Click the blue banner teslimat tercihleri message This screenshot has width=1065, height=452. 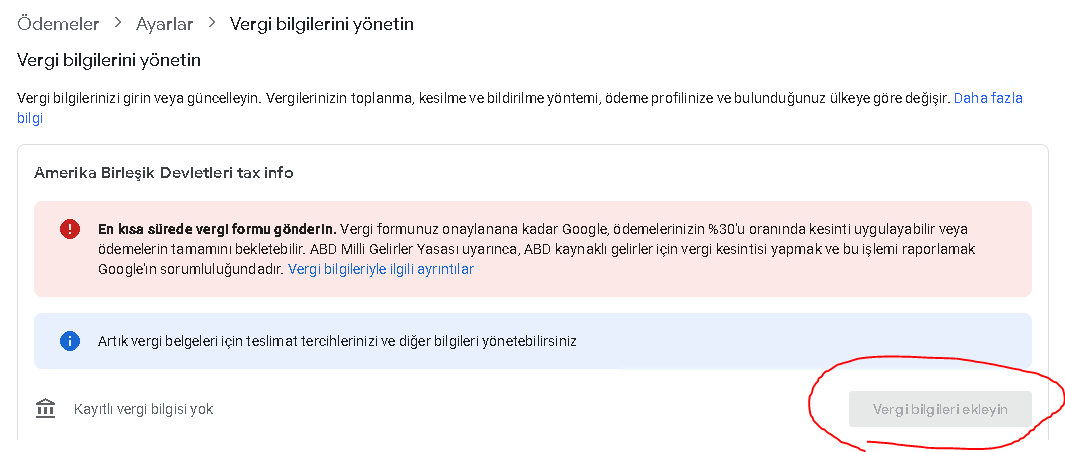point(337,341)
